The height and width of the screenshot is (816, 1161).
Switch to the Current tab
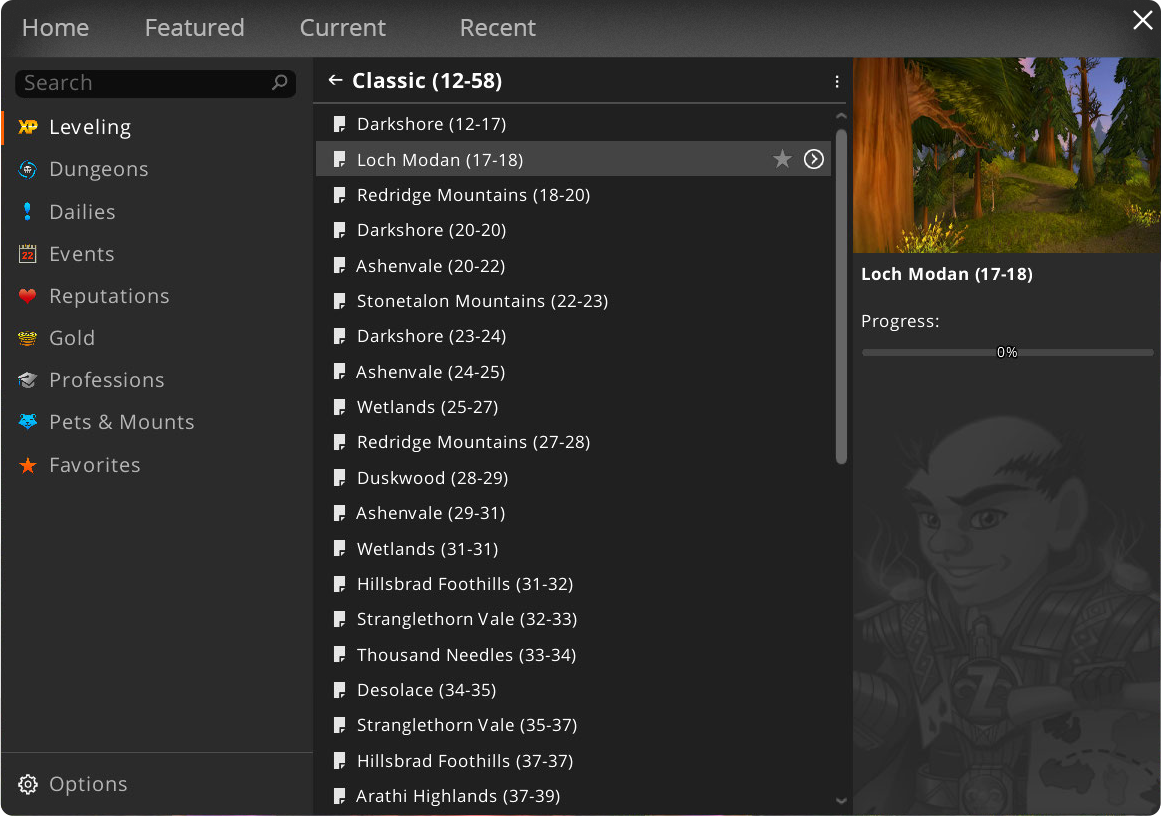[343, 27]
